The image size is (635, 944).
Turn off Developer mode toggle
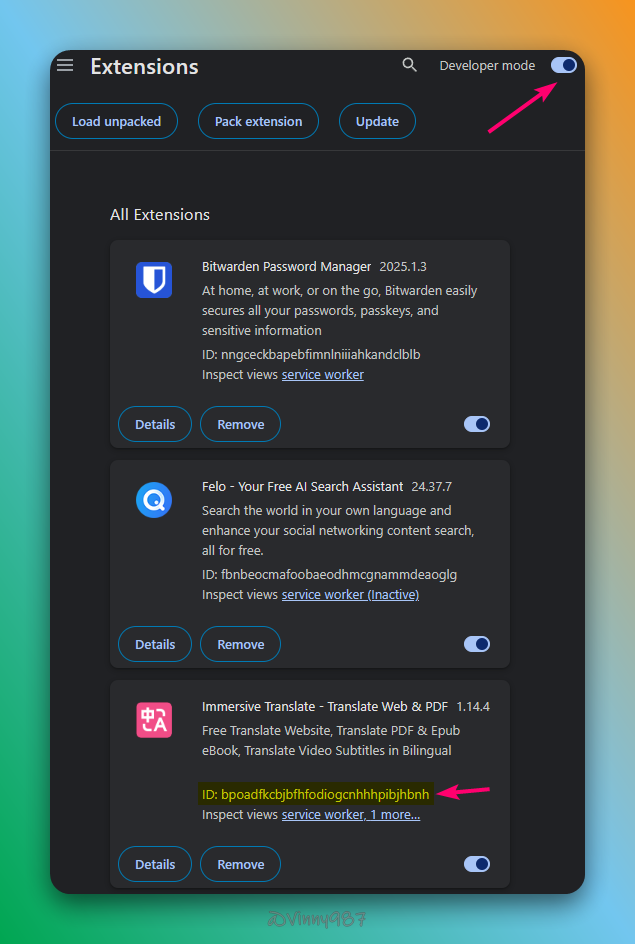[564, 65]
